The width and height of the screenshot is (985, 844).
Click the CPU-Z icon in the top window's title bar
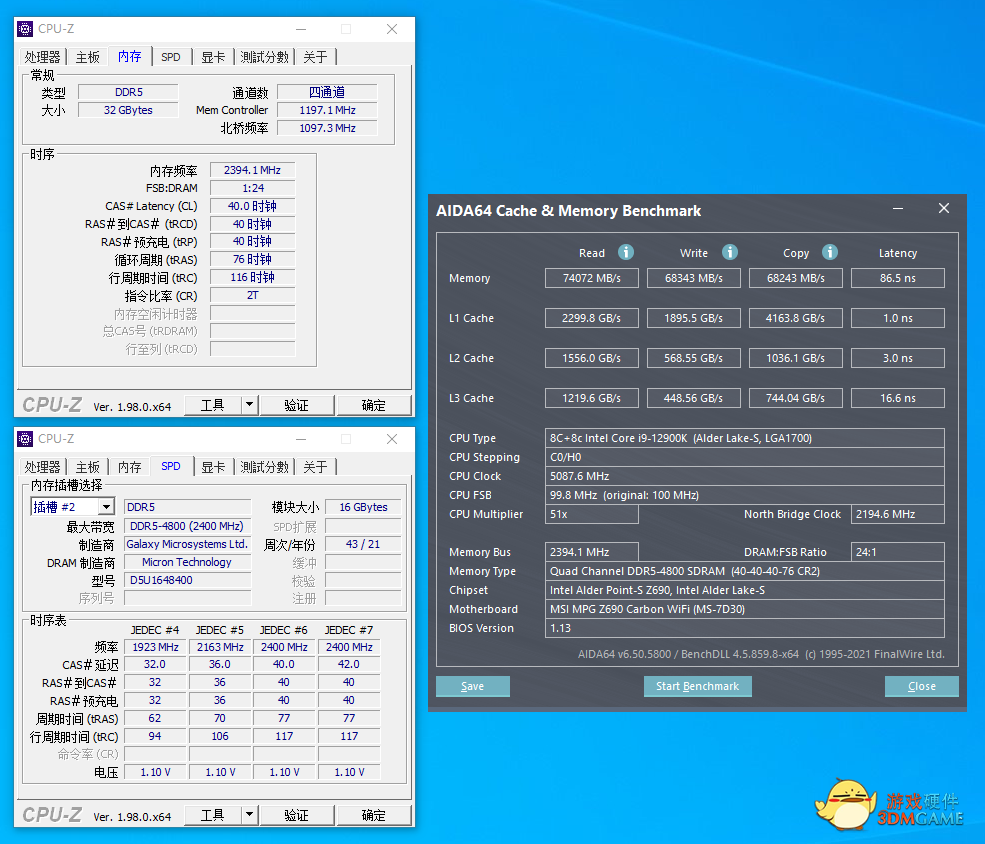pos(25,29)
